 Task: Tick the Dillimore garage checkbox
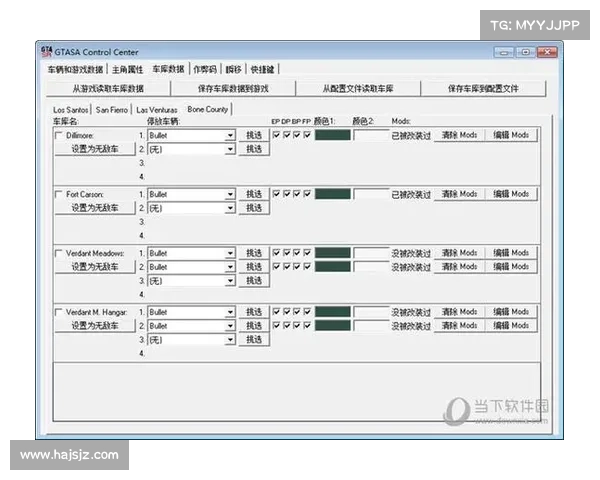point(59,136)
